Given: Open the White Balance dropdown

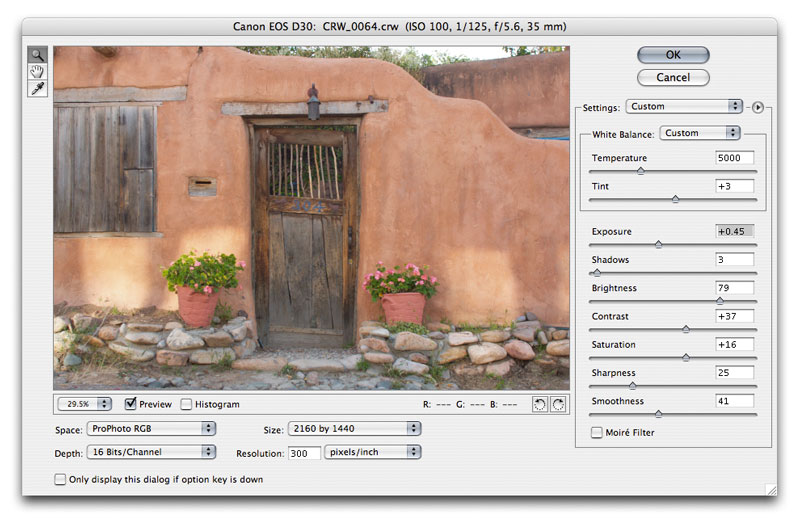Looking at the screenshot, I should tap(700, 133).
